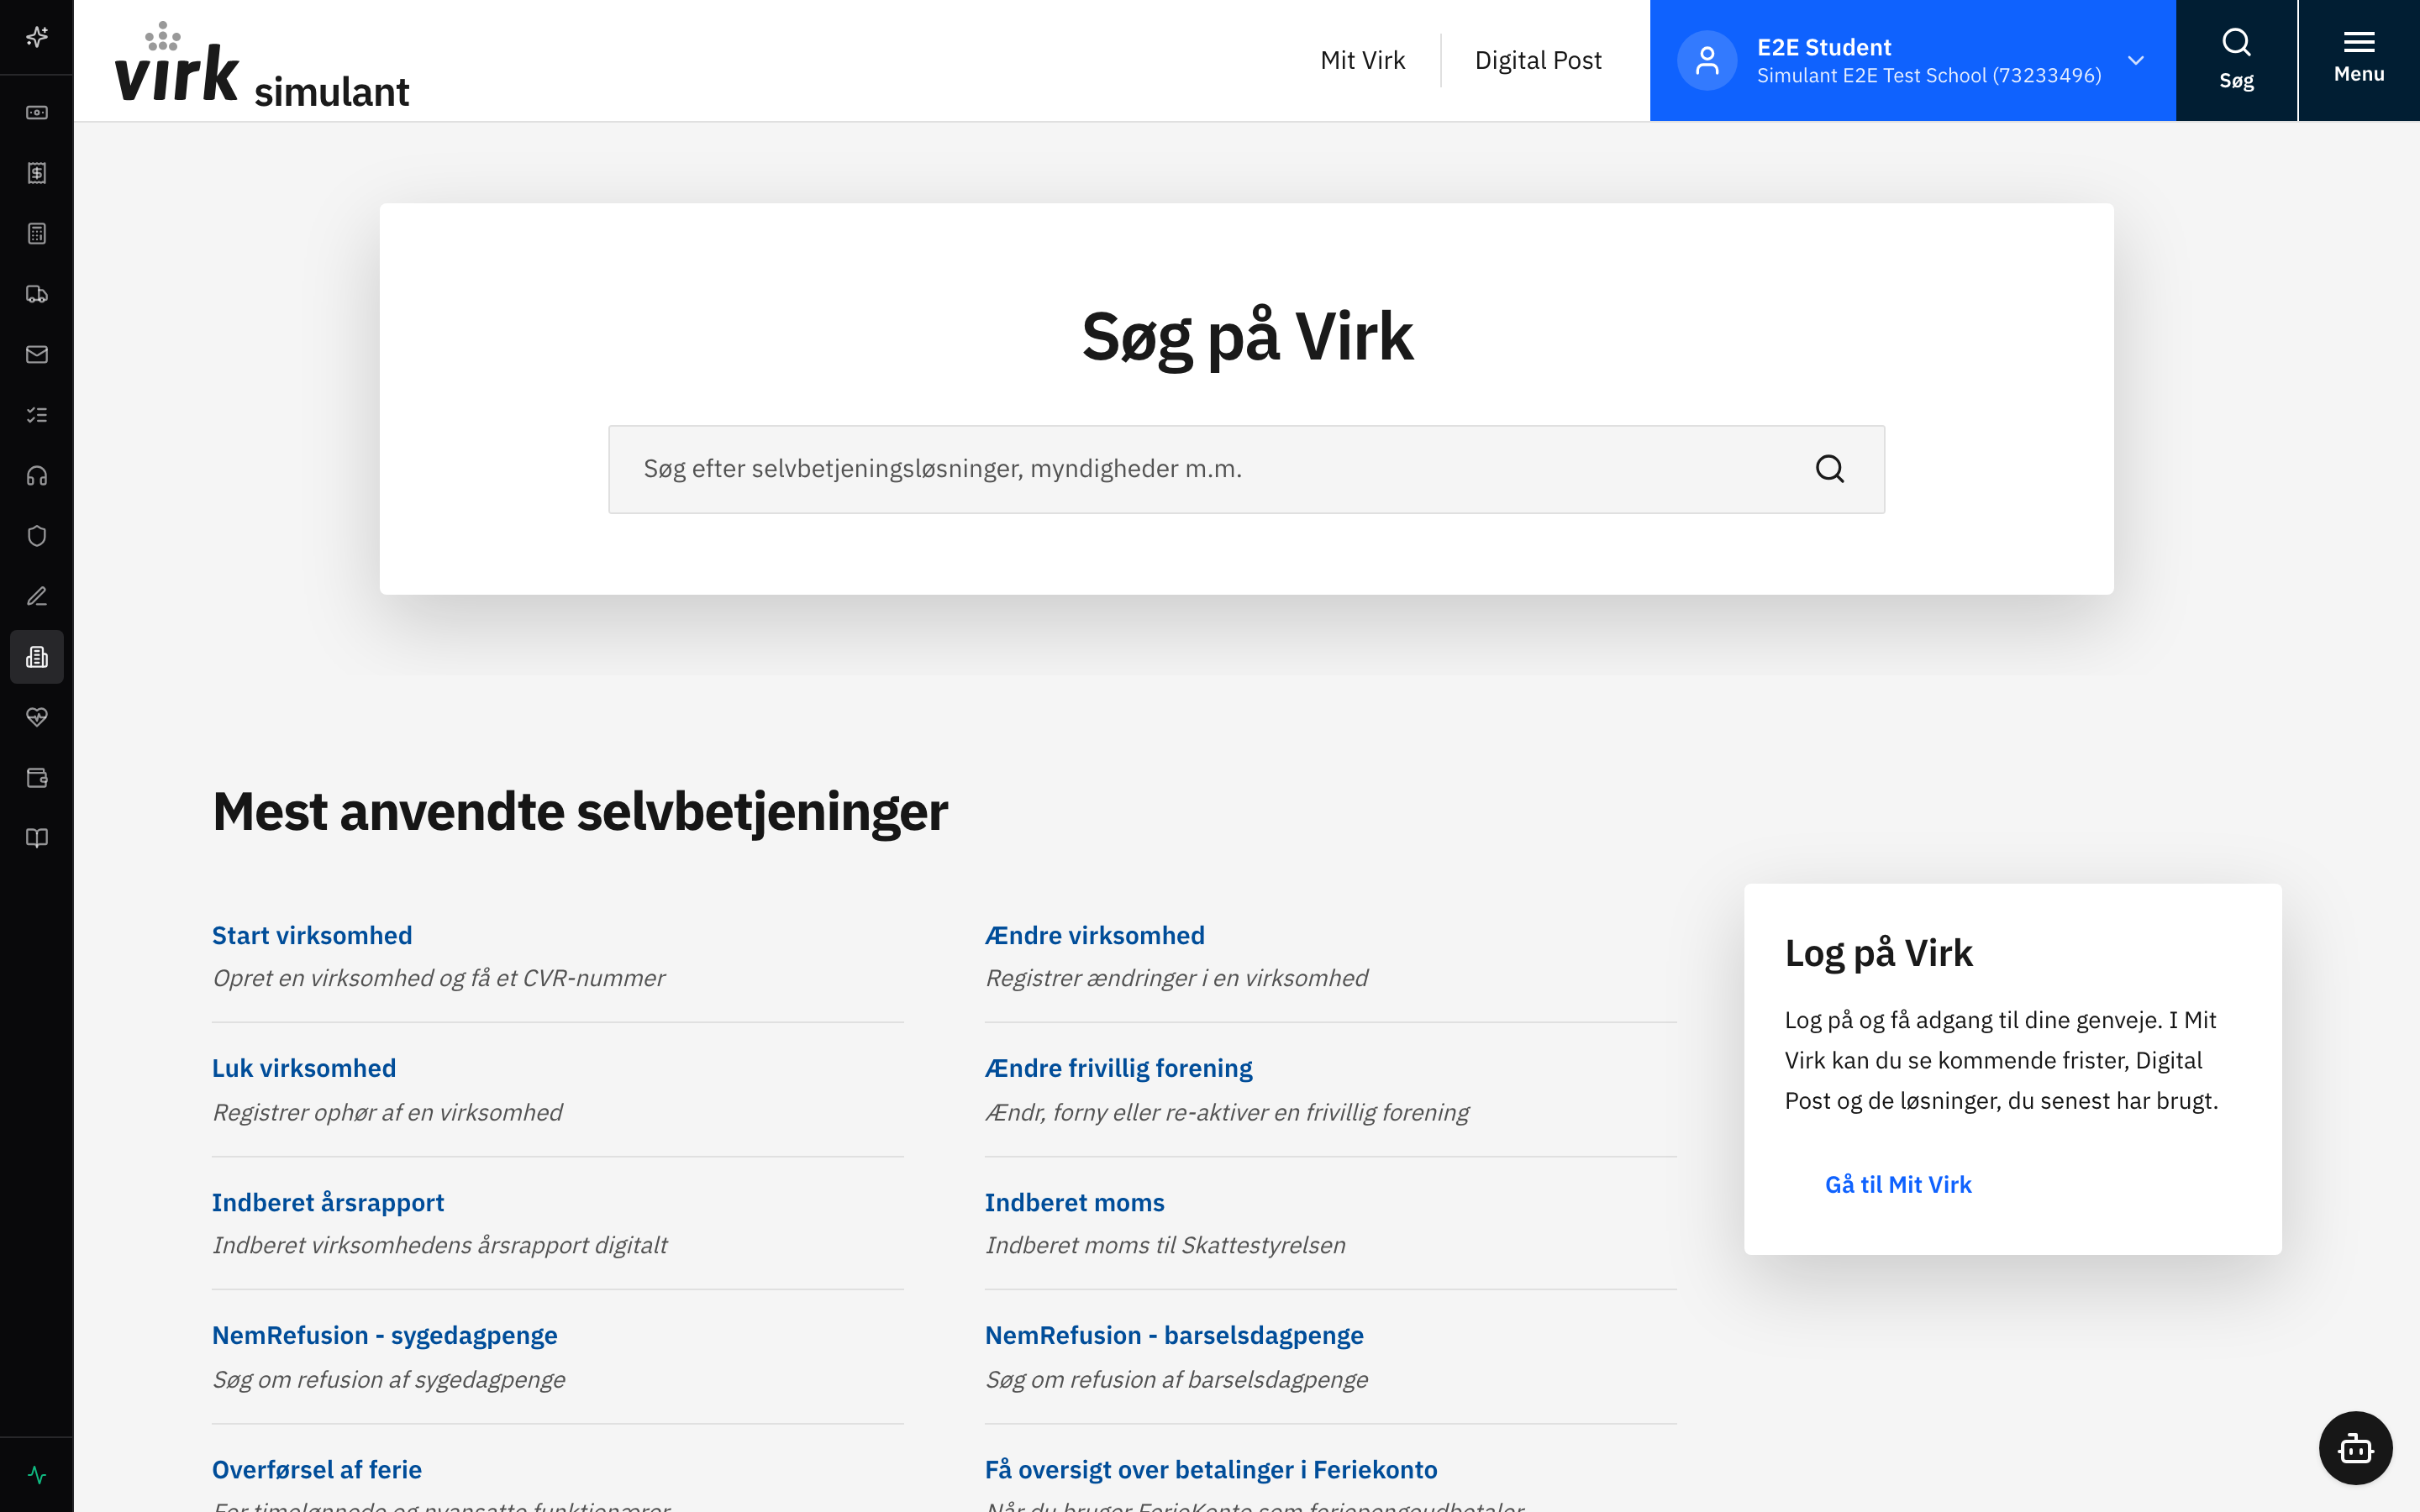Click 'Søg om refusion af barselsdagpenge' text

pyautogui.click(x=1177, y=1379)
